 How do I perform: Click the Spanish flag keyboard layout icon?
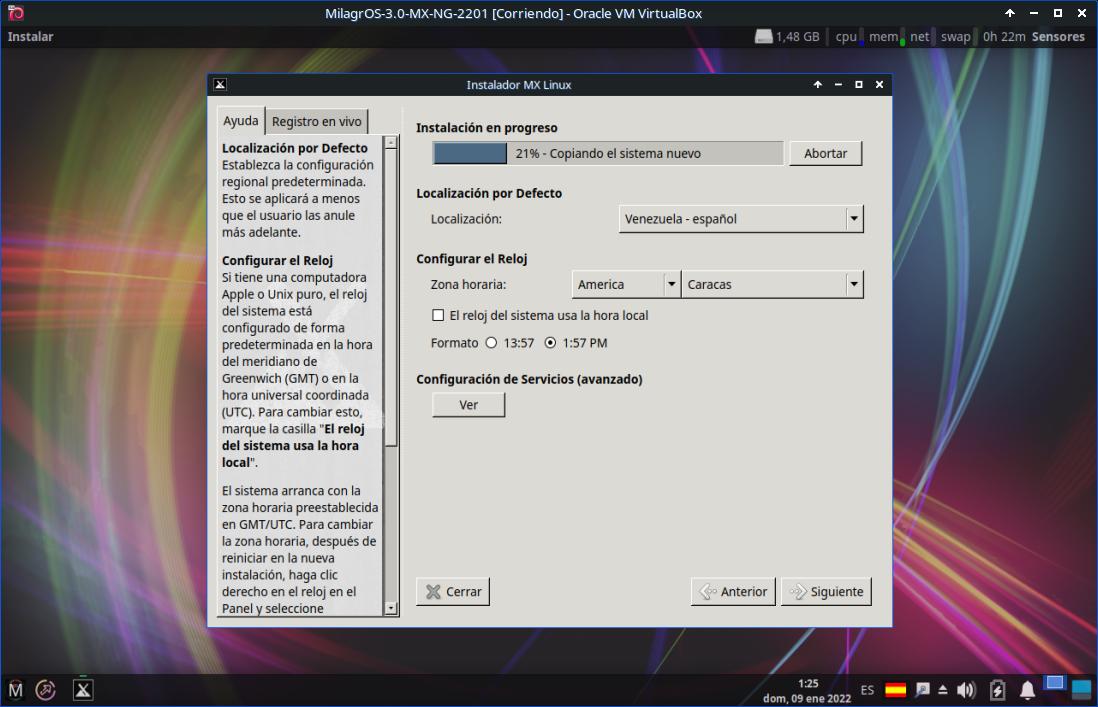(896, 690)
